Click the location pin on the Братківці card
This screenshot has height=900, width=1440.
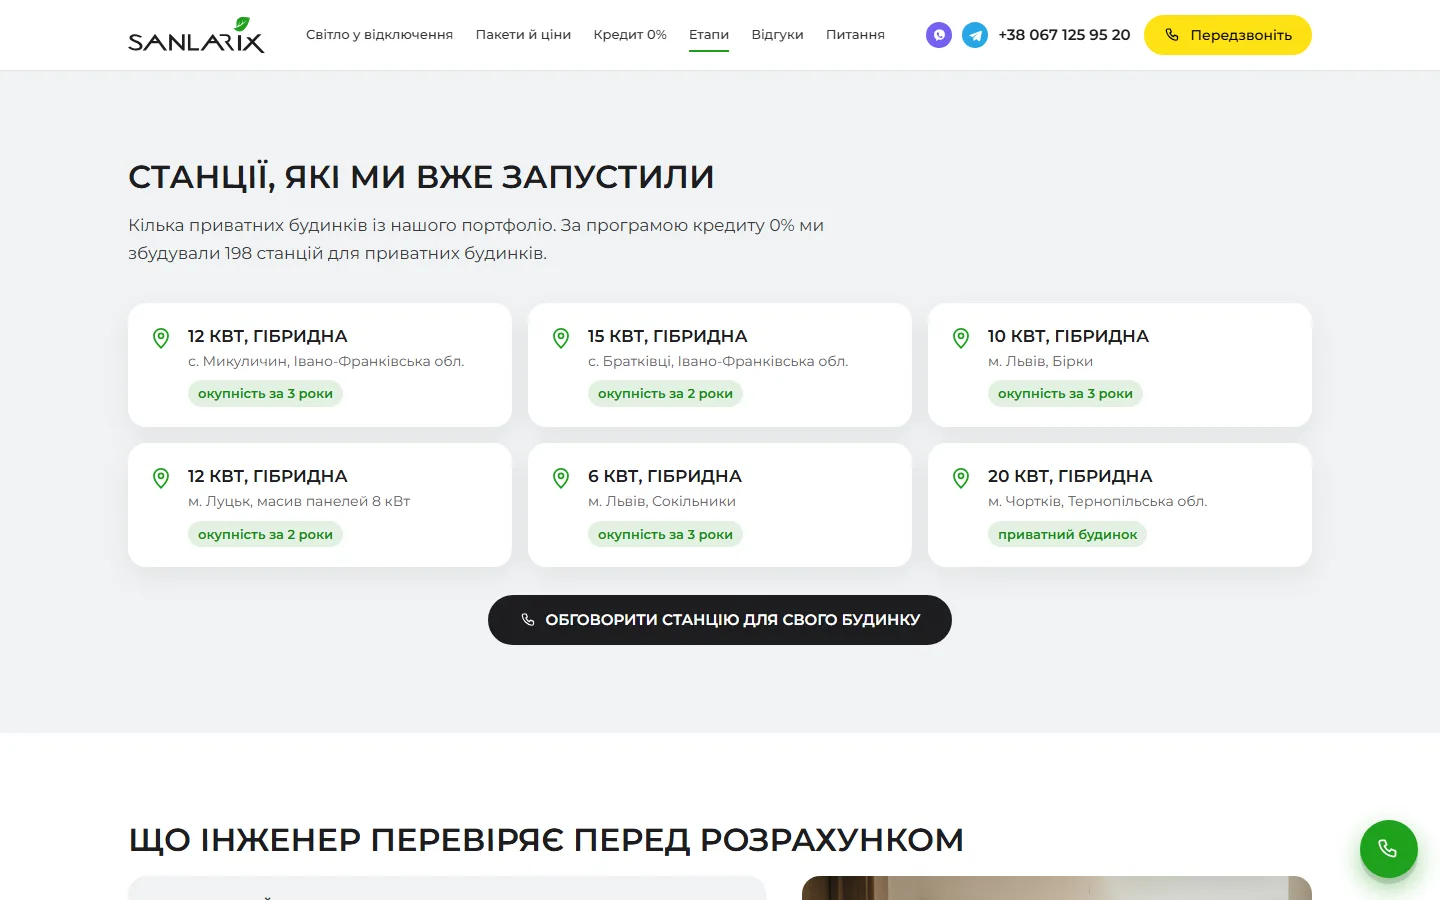[561, 338]
